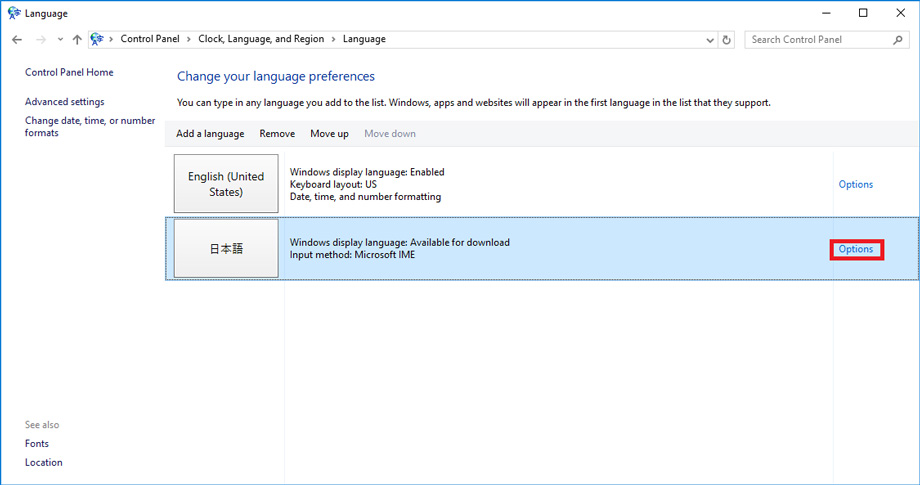Open the Fonts link under See also

tap(37, 443)
